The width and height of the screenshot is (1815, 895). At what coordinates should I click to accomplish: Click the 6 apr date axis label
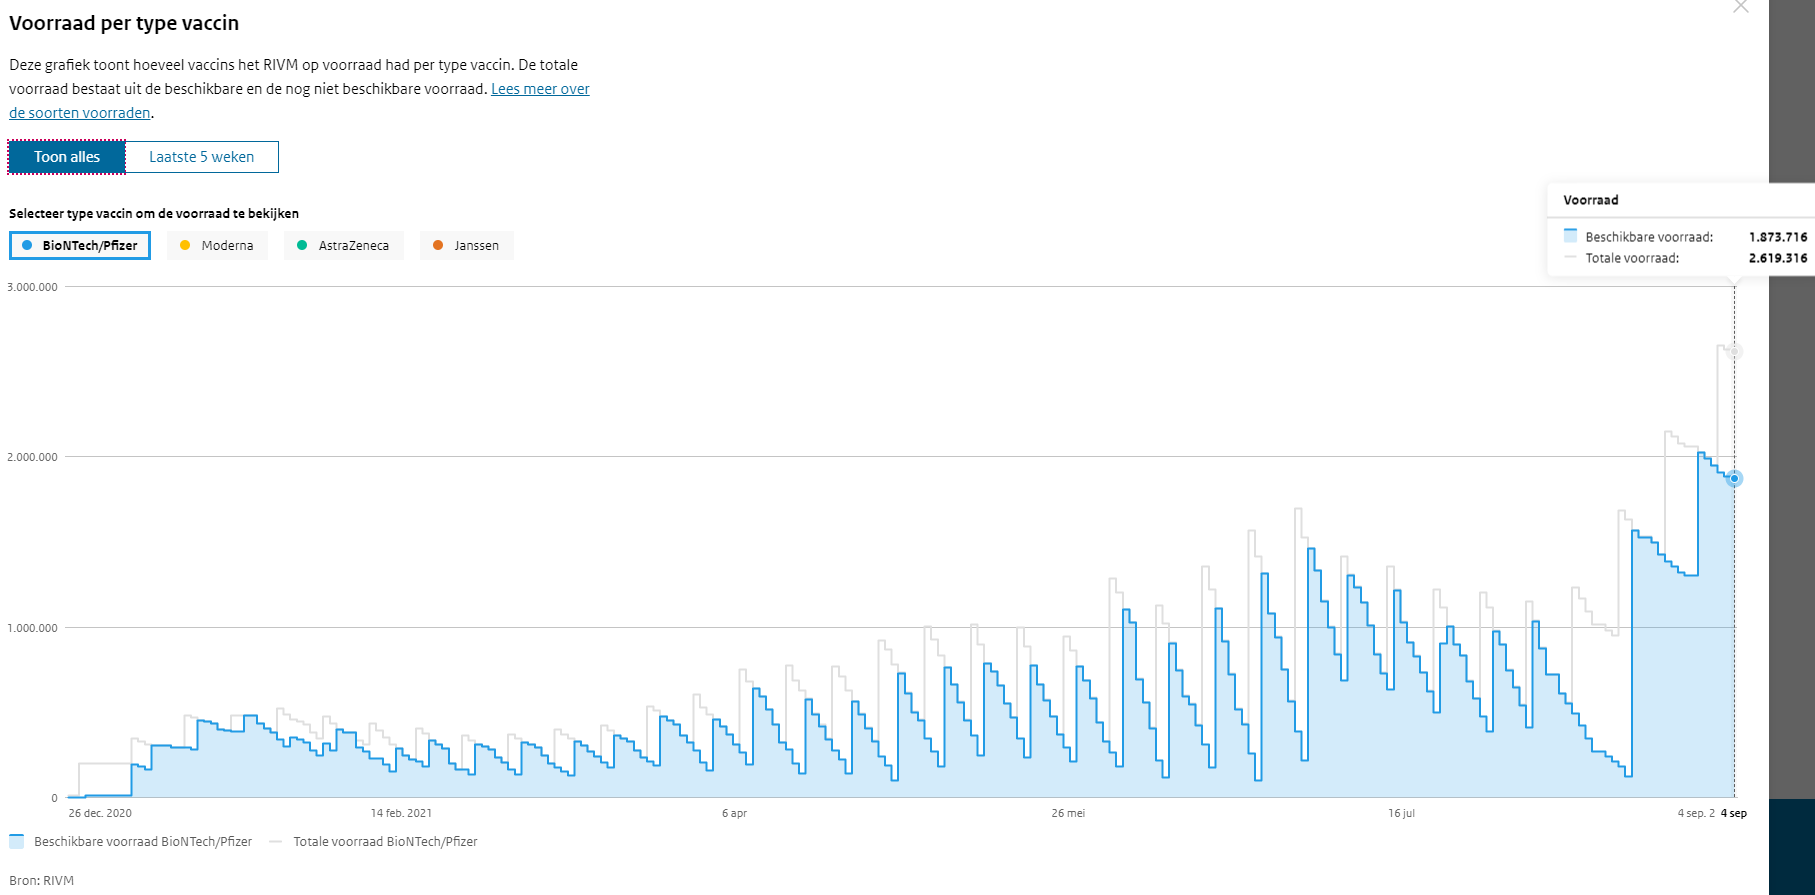pyautogui.click(x=734, y=813)
